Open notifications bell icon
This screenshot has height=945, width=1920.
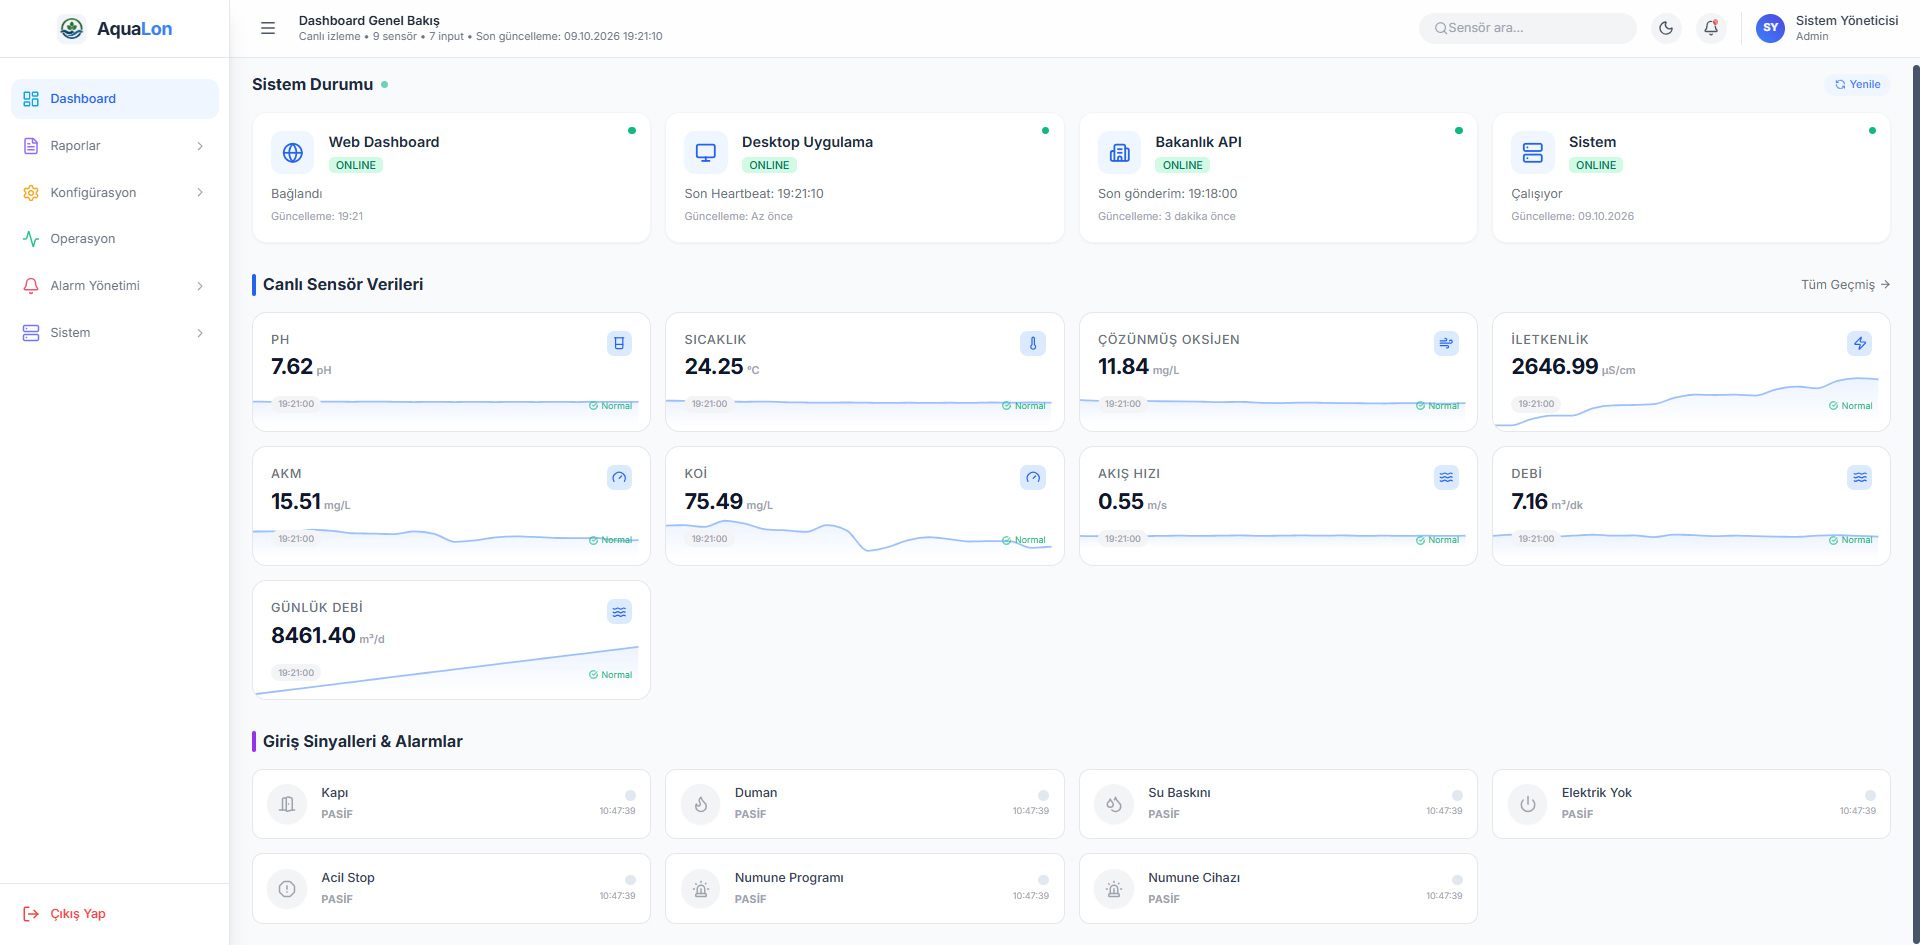click(1711, 28)
